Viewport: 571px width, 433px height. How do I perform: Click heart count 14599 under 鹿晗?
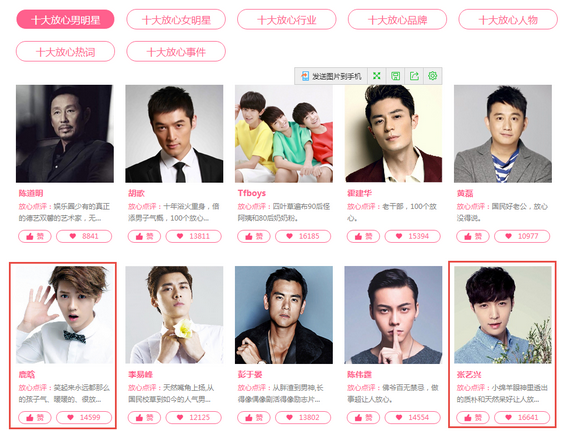tap(84, 417)
